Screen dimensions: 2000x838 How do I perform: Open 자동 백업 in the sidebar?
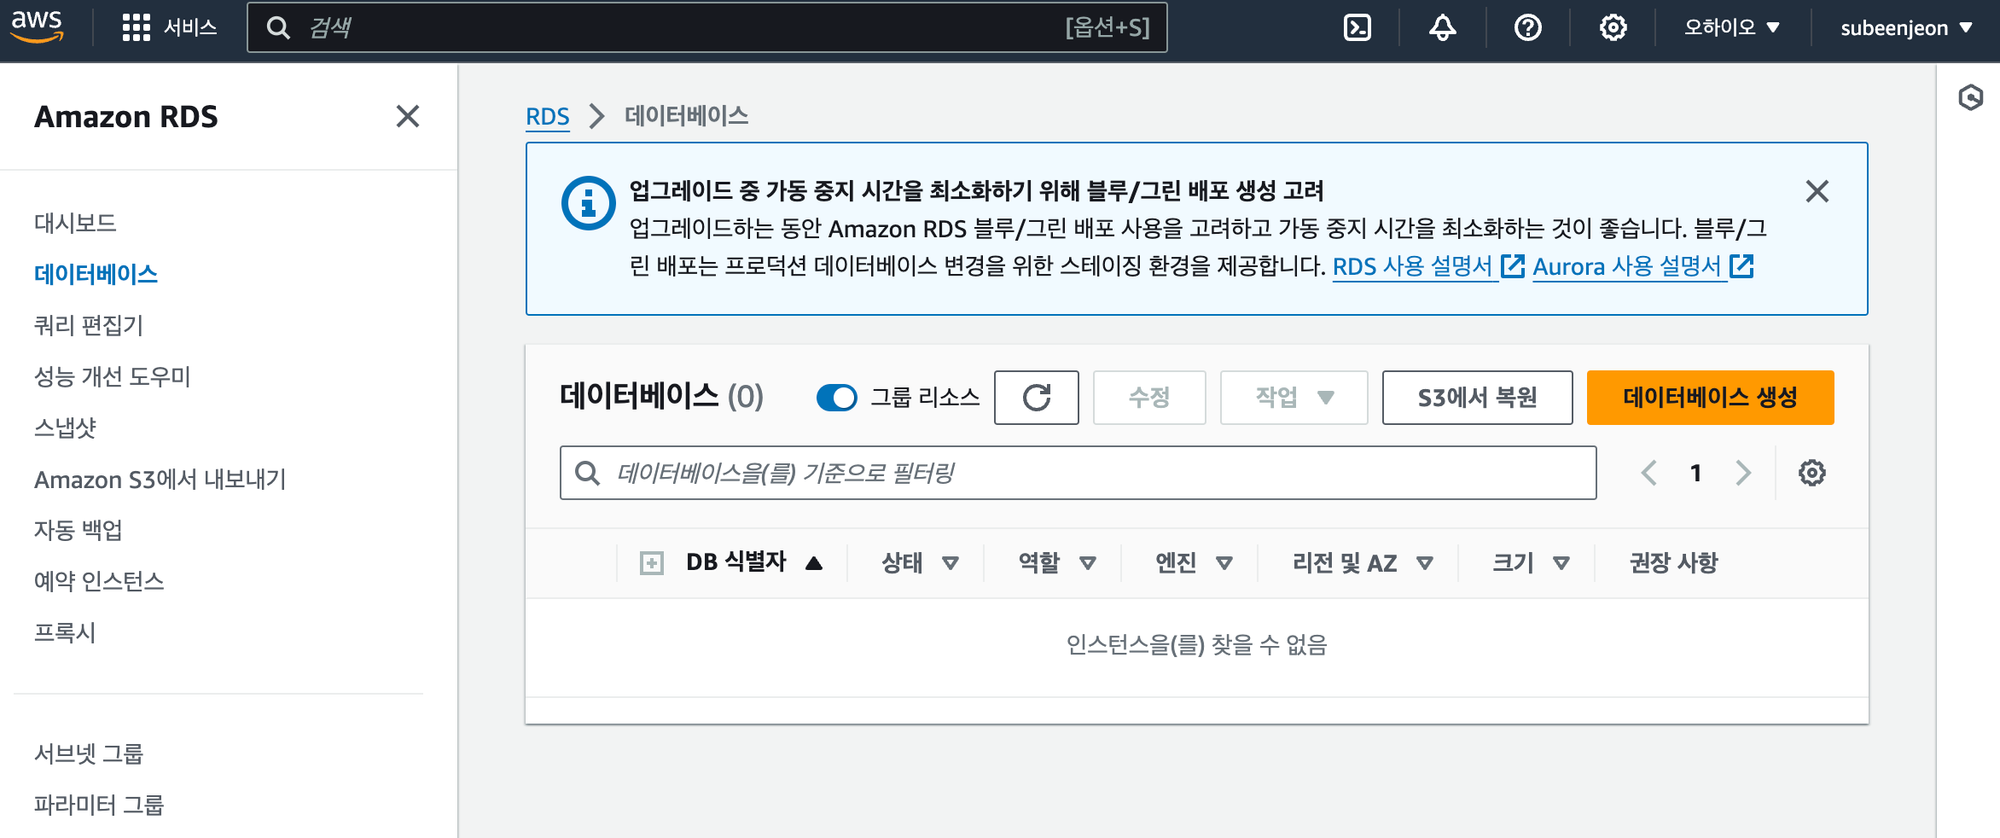(x=78, y=530)
